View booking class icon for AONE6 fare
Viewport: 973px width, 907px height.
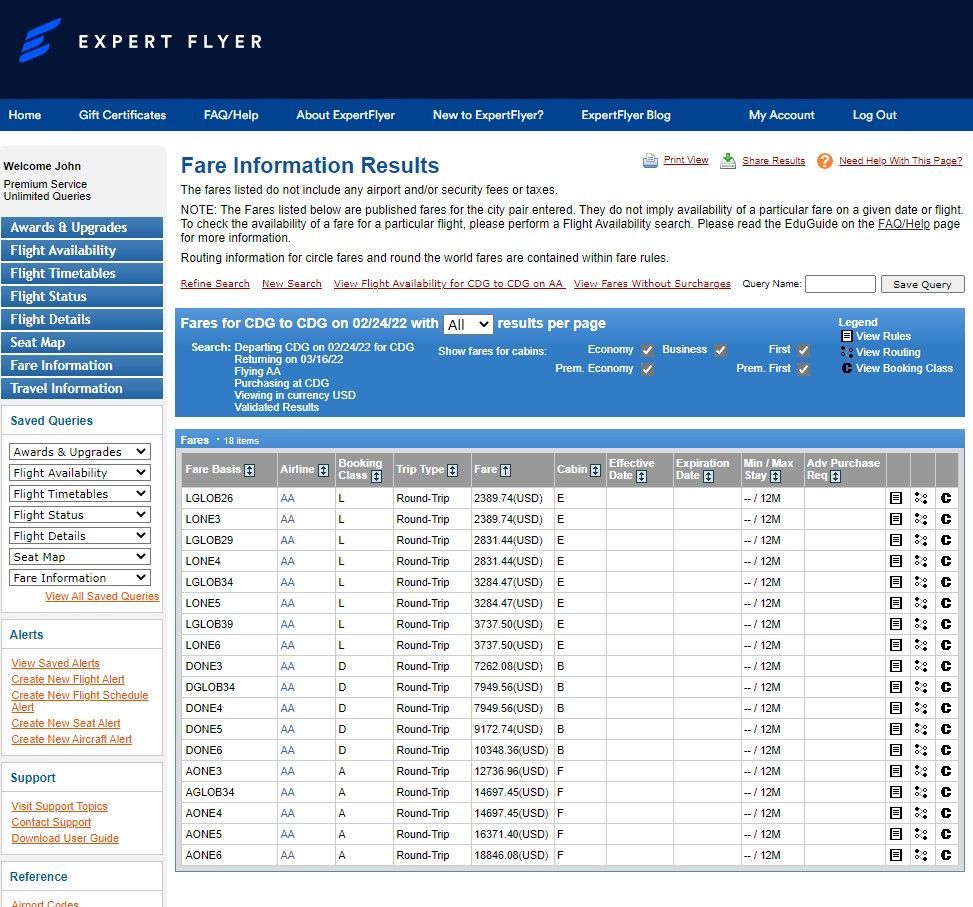tap(946, 855)
